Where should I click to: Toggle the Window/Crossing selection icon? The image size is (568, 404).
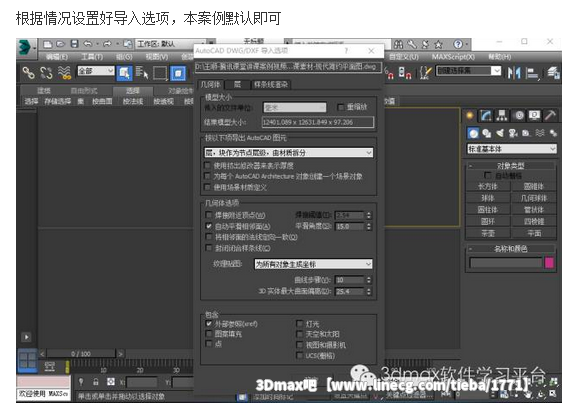click(178, 73)
